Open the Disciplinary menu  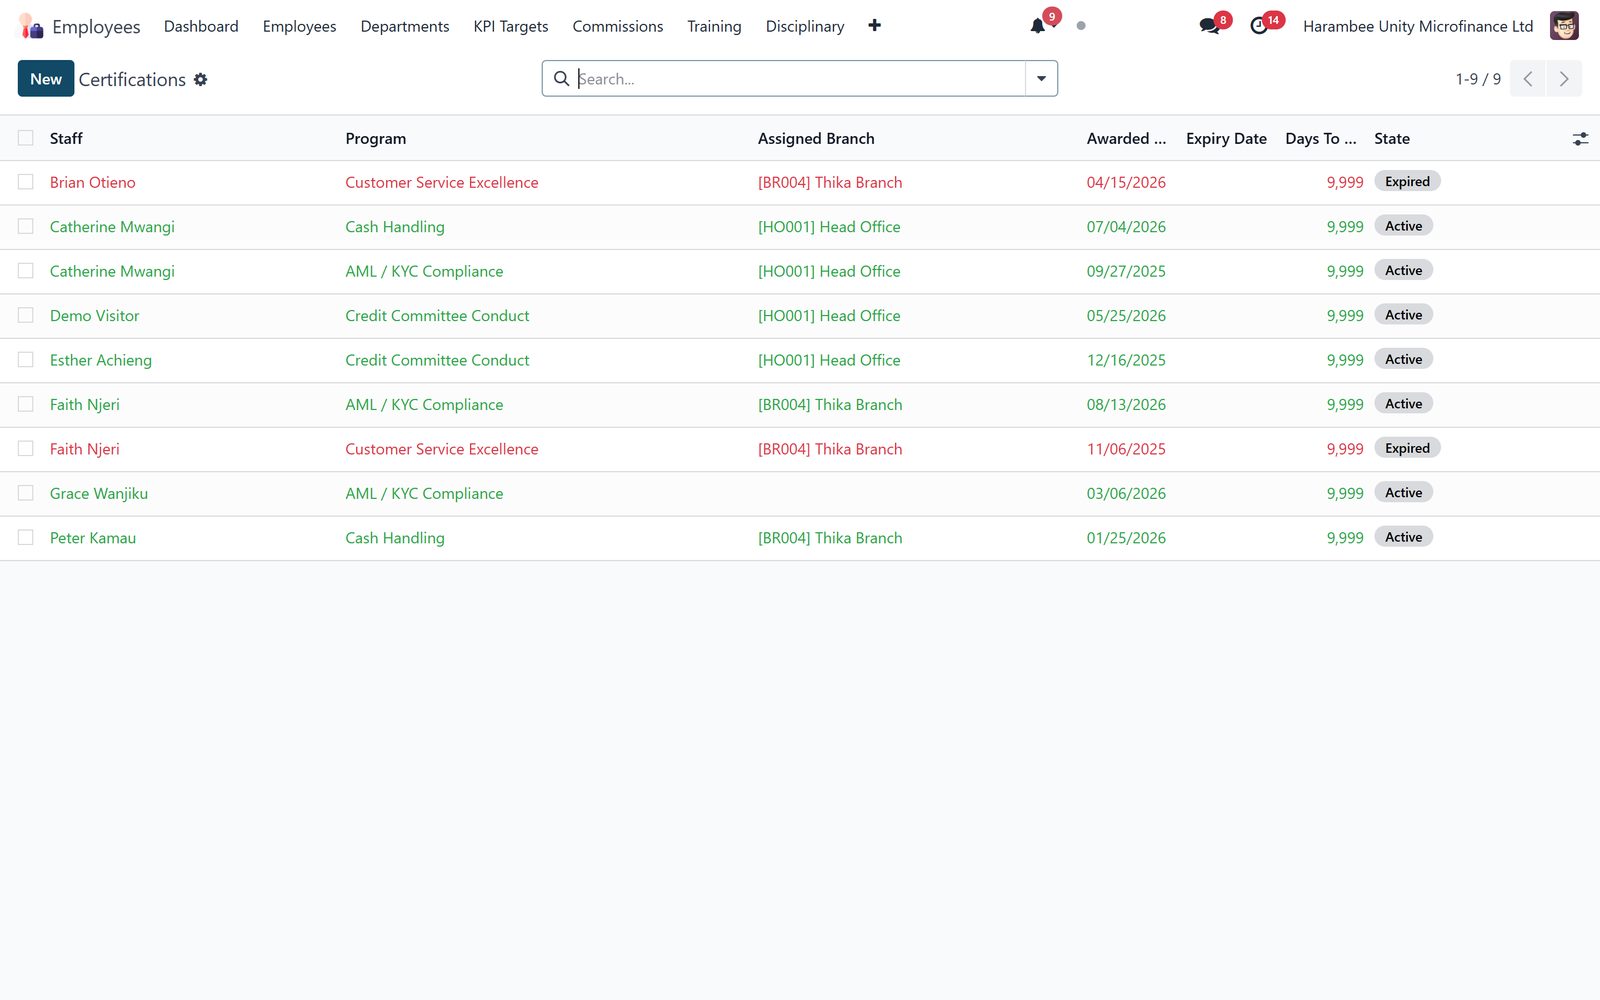[x=805, y=26]
